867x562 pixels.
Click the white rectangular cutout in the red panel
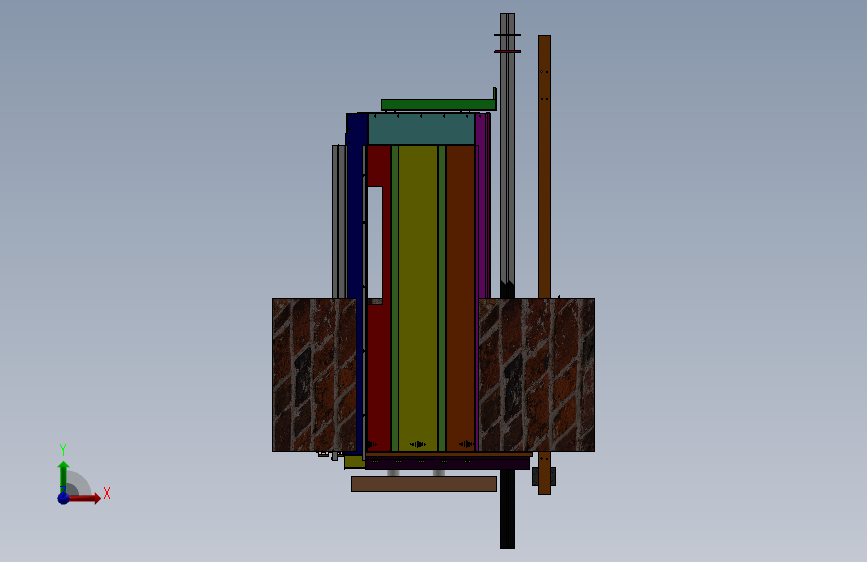tap(375, 243)
